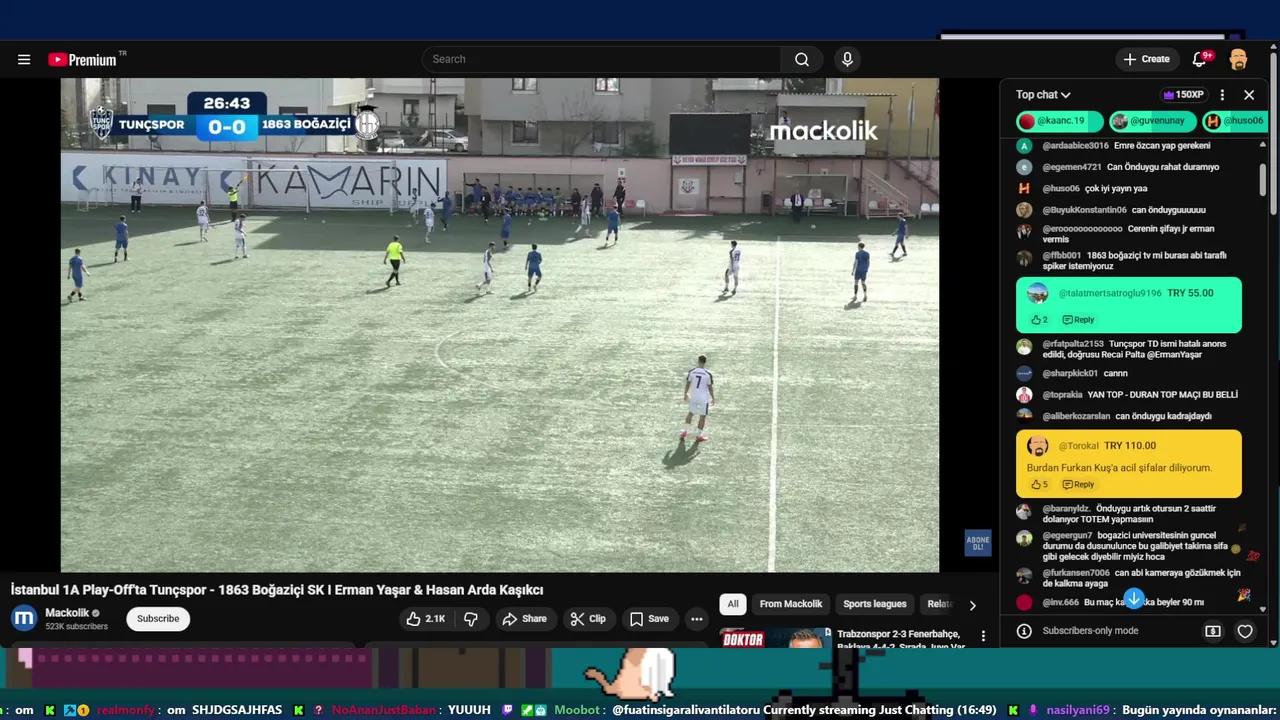
Task: Like the video with thumbs up
Action: click(425, 619)
